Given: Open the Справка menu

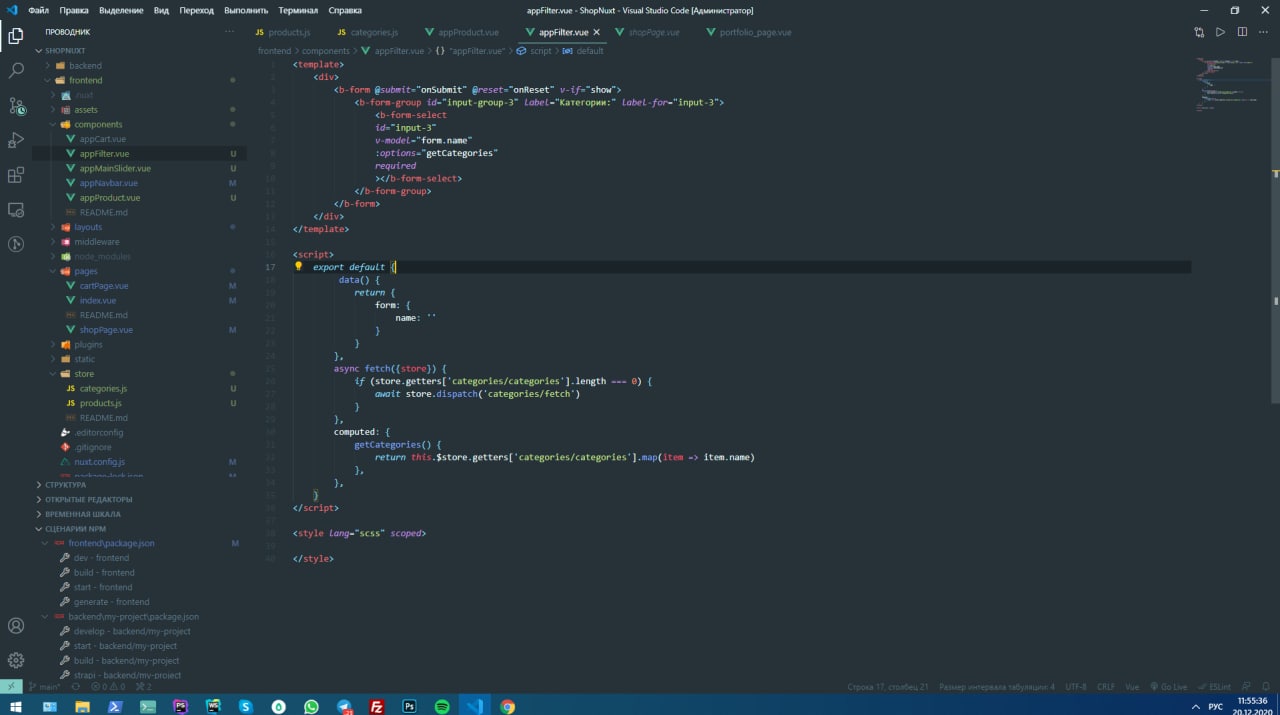Looking at the screenshot, I should 345,10.
